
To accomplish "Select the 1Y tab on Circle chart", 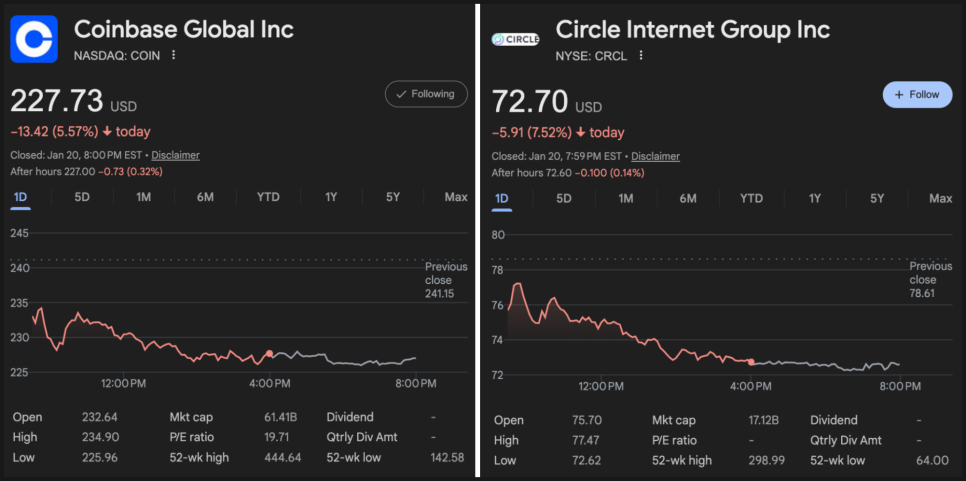I will (815, 198).
